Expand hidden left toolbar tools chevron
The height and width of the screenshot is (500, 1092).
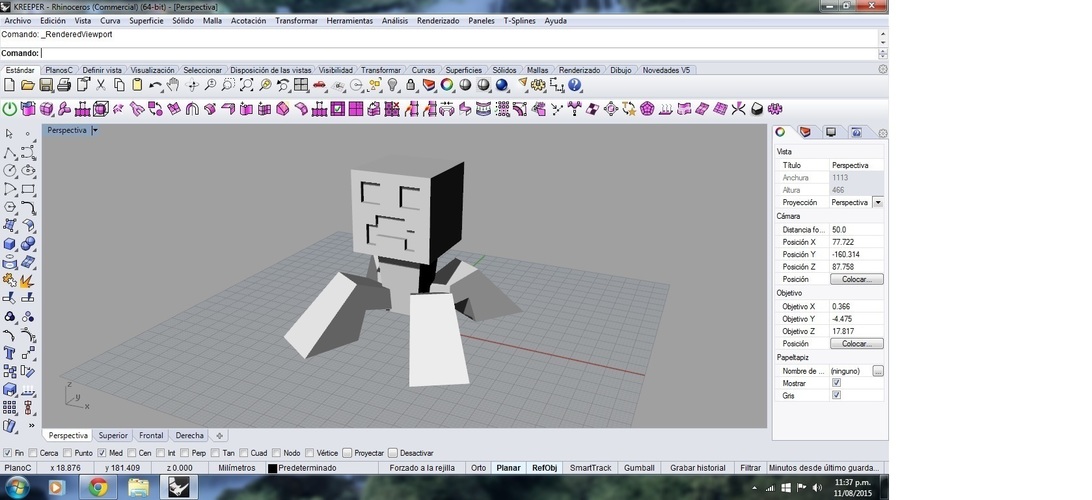point(31,425)
